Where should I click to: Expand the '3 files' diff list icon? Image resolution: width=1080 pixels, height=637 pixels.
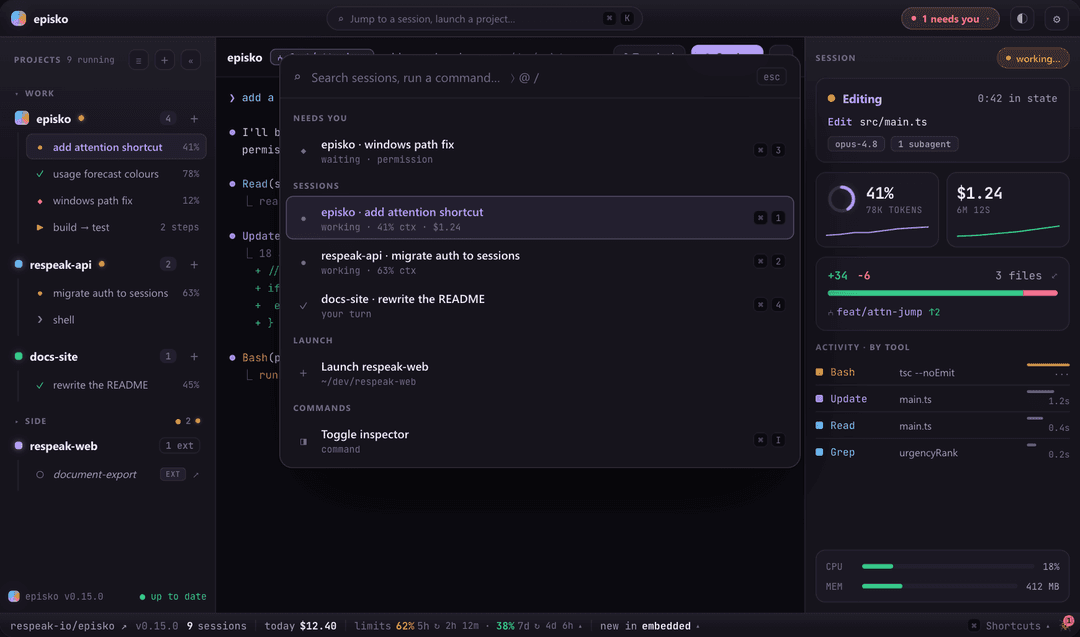[1054, 276]
